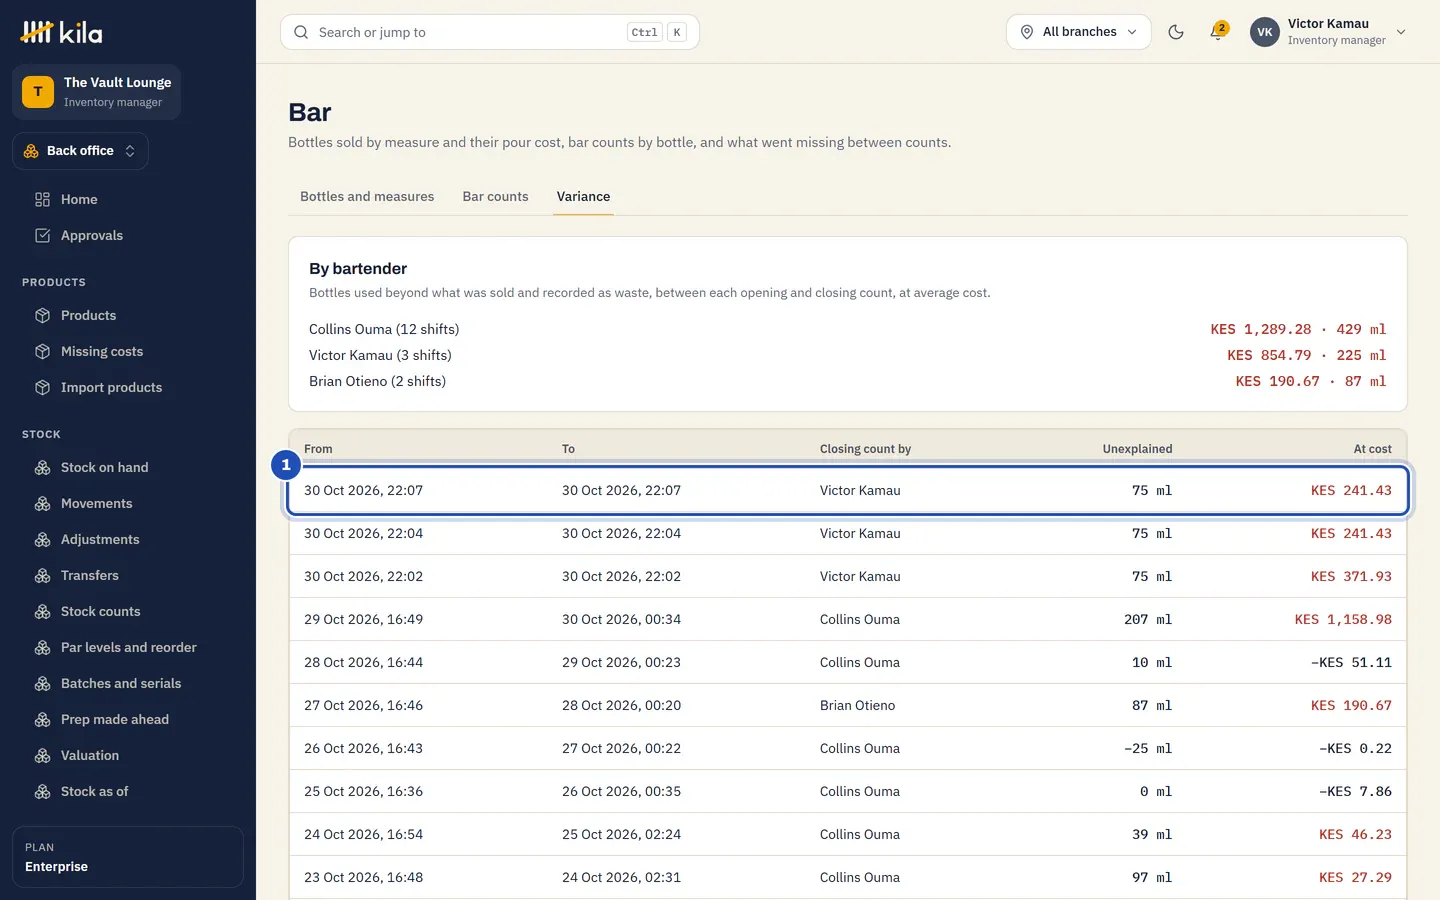1440x900 pixels.
Task: Click the At cost column header
Action: click(1372, 449)
